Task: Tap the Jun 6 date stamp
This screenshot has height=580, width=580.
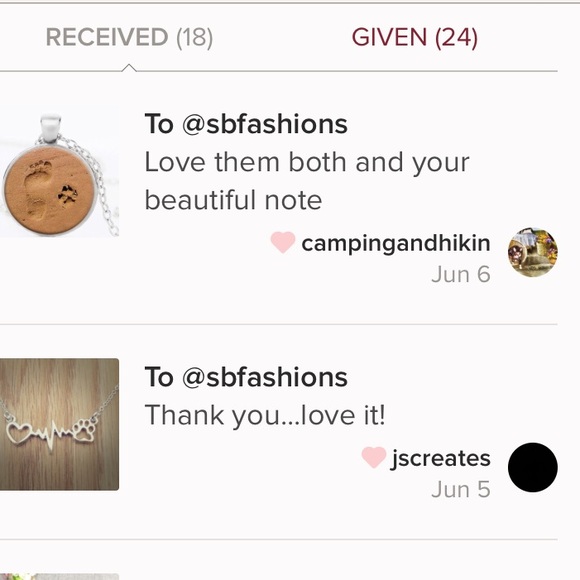Action: click(x=461, y=274)
